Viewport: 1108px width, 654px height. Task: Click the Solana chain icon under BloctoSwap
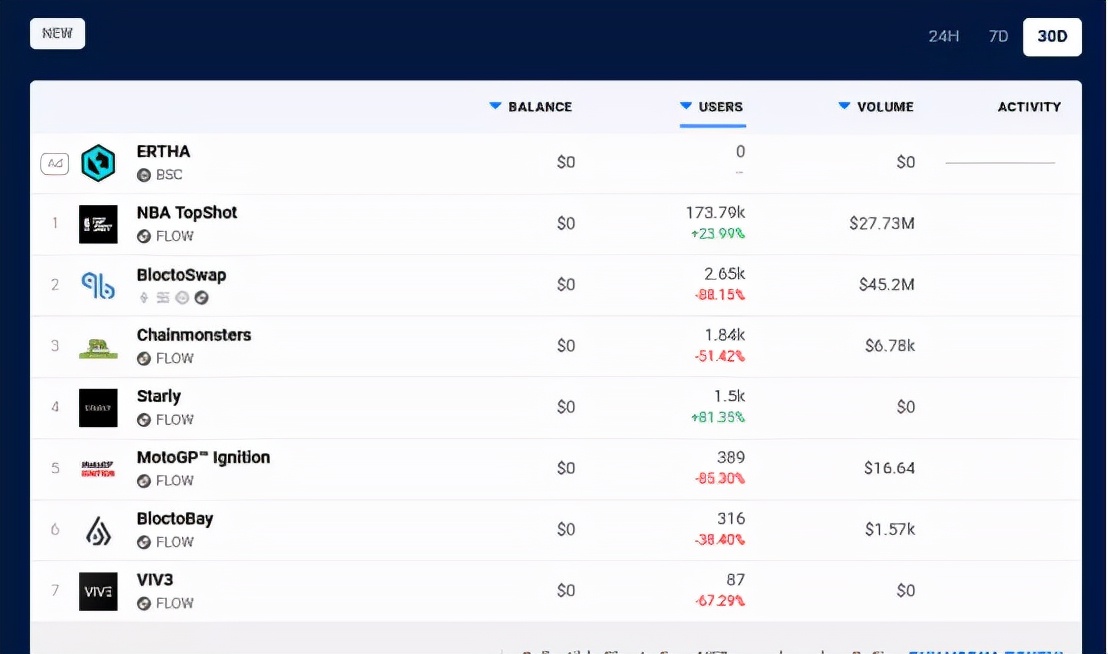pyautogui.click(x=163, y=298)
